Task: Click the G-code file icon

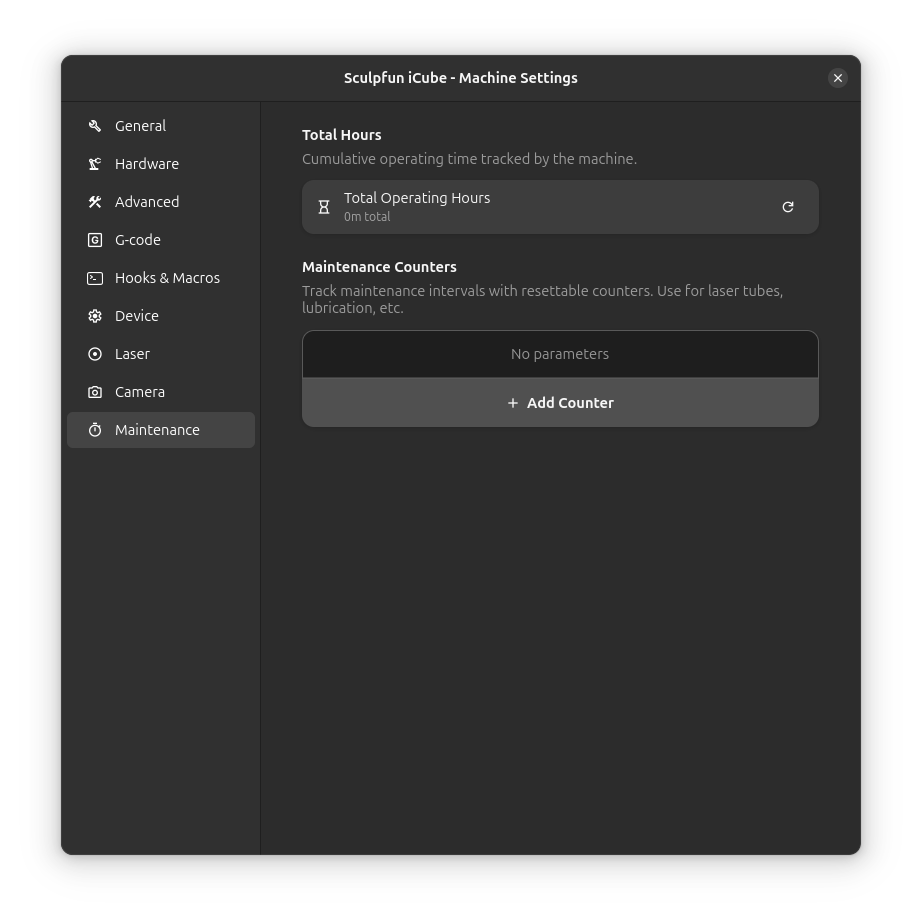Action: [x=95, y=240]
